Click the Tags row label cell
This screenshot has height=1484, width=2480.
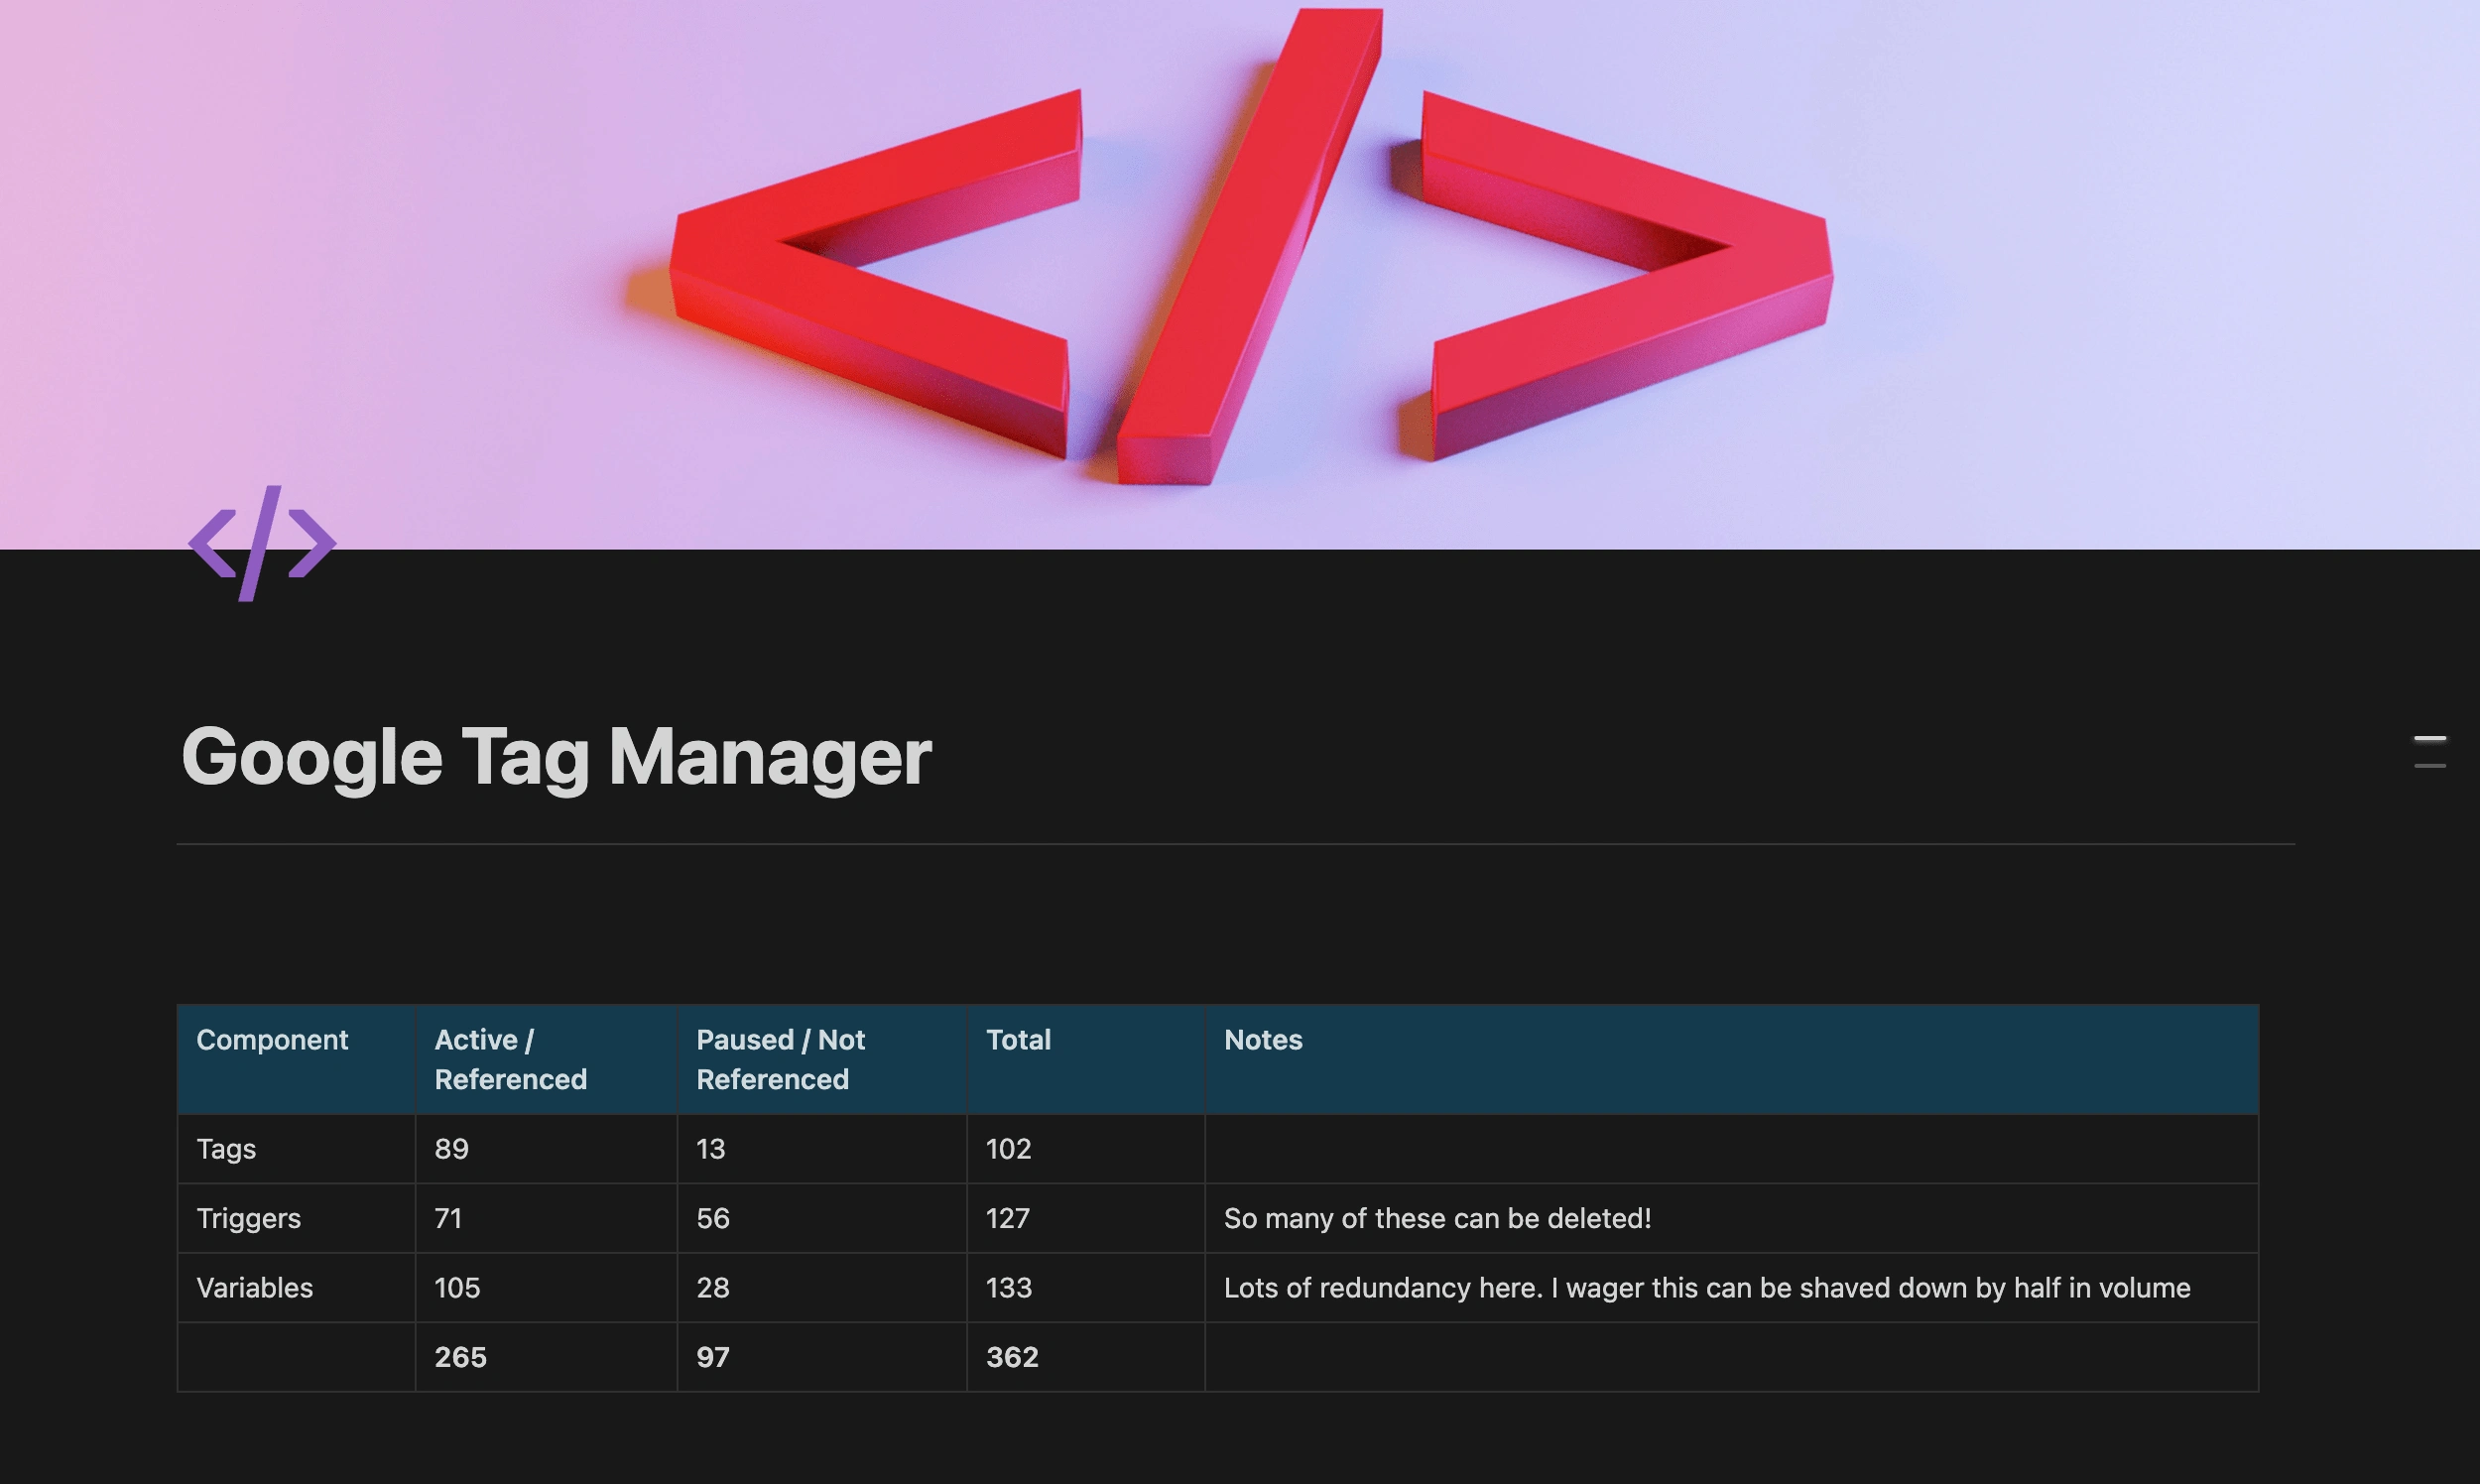[296, 1149]
